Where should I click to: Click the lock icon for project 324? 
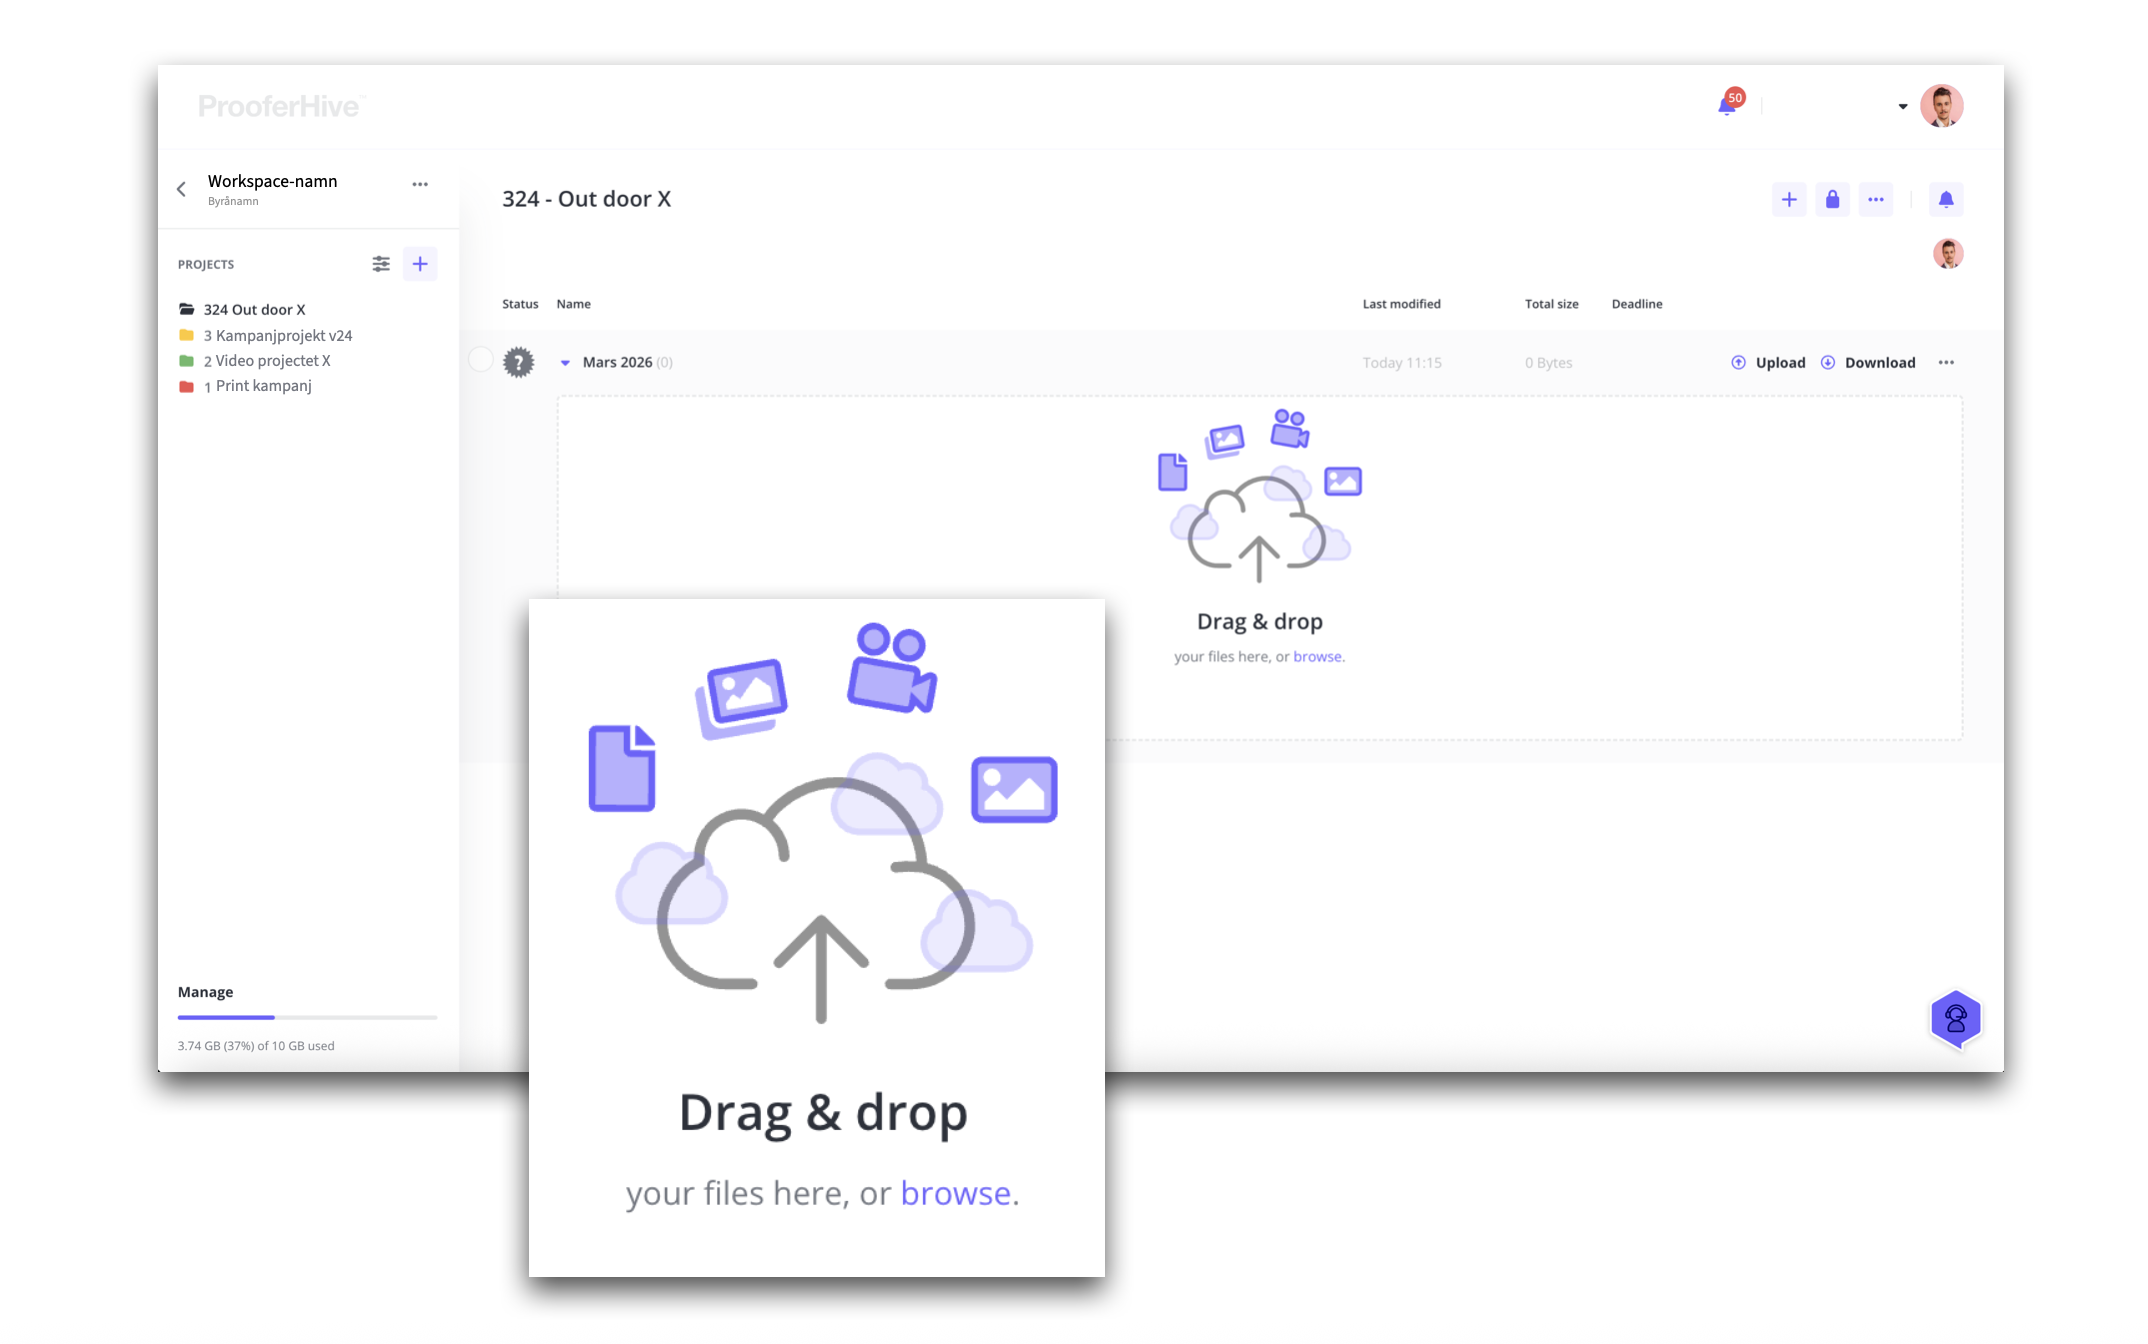pos(1832,200)
